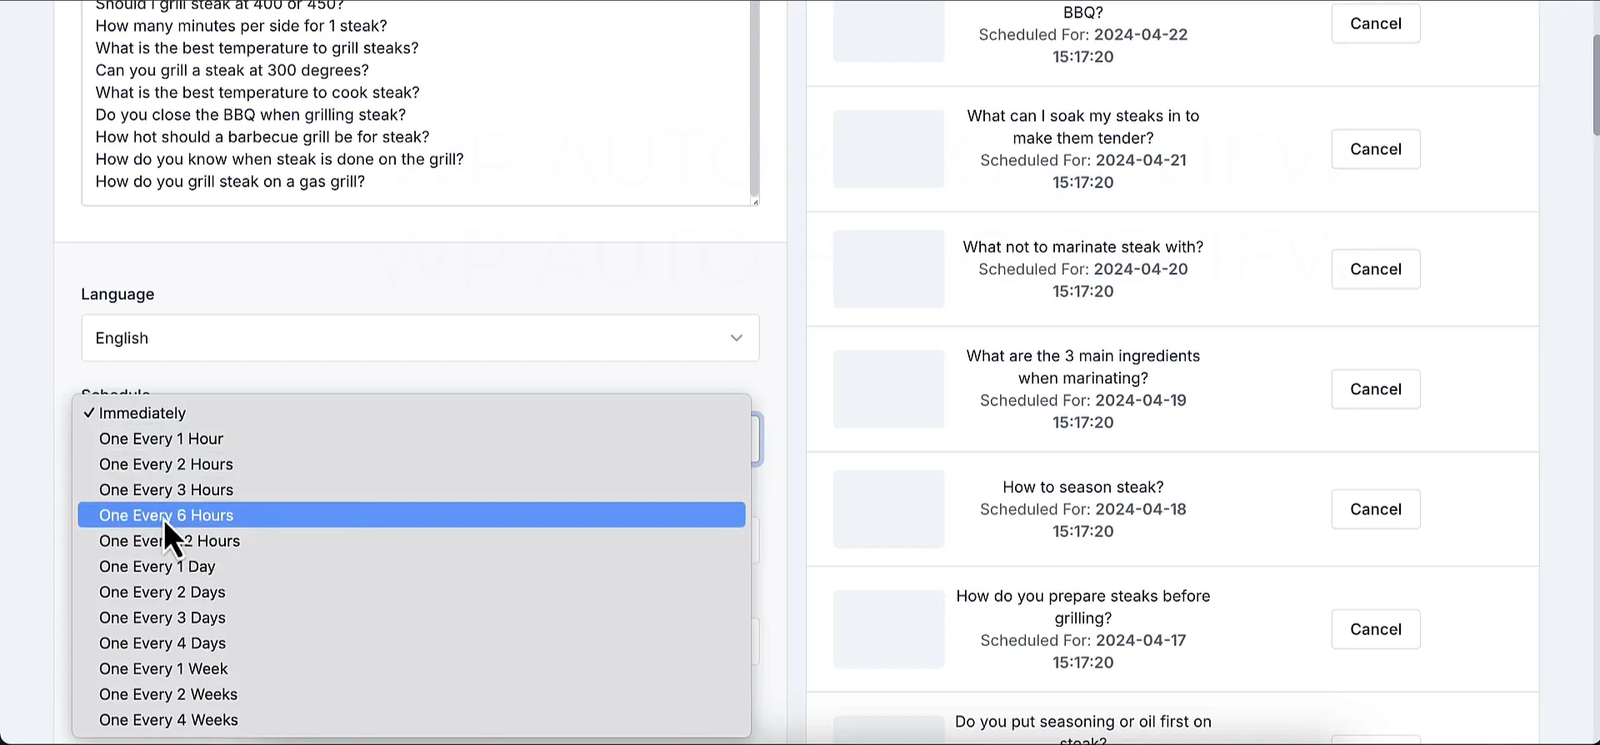Choose 'One Every 2 Days' option
Screen dimensions: 1600x745
411,592
